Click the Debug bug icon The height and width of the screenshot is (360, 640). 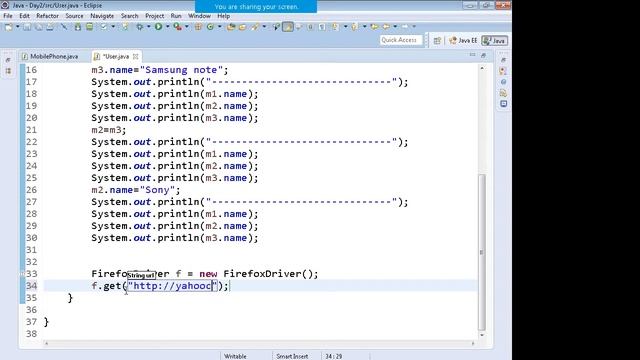click(x=140, y=27)
